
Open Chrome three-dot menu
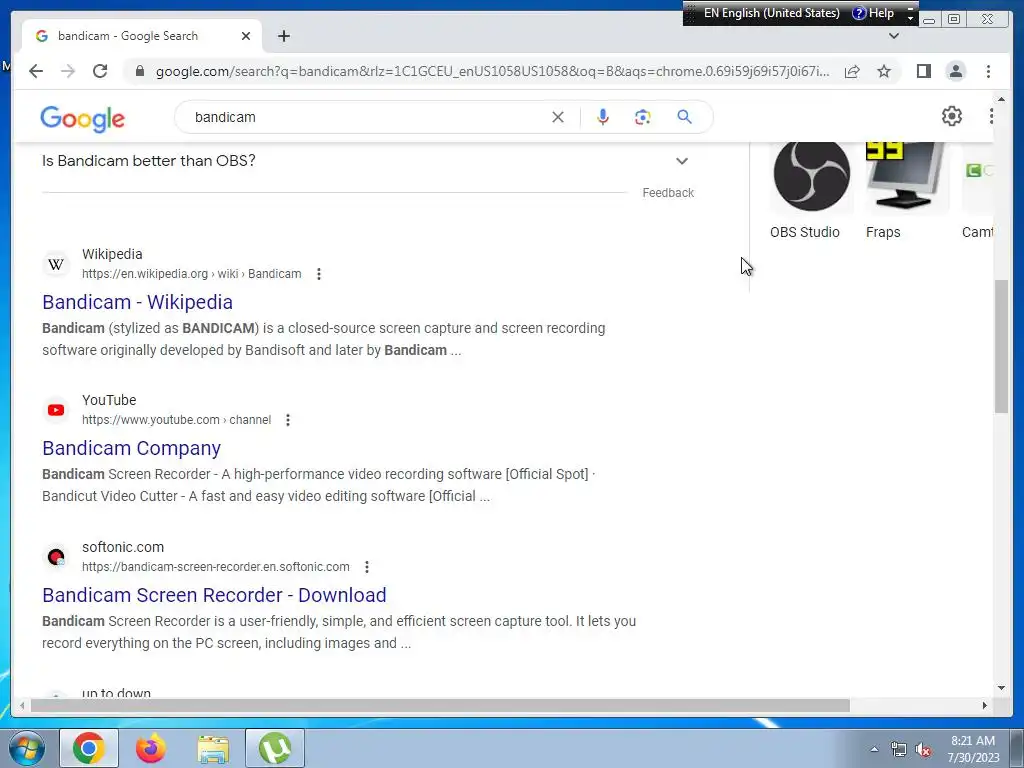tap(989, 71)
